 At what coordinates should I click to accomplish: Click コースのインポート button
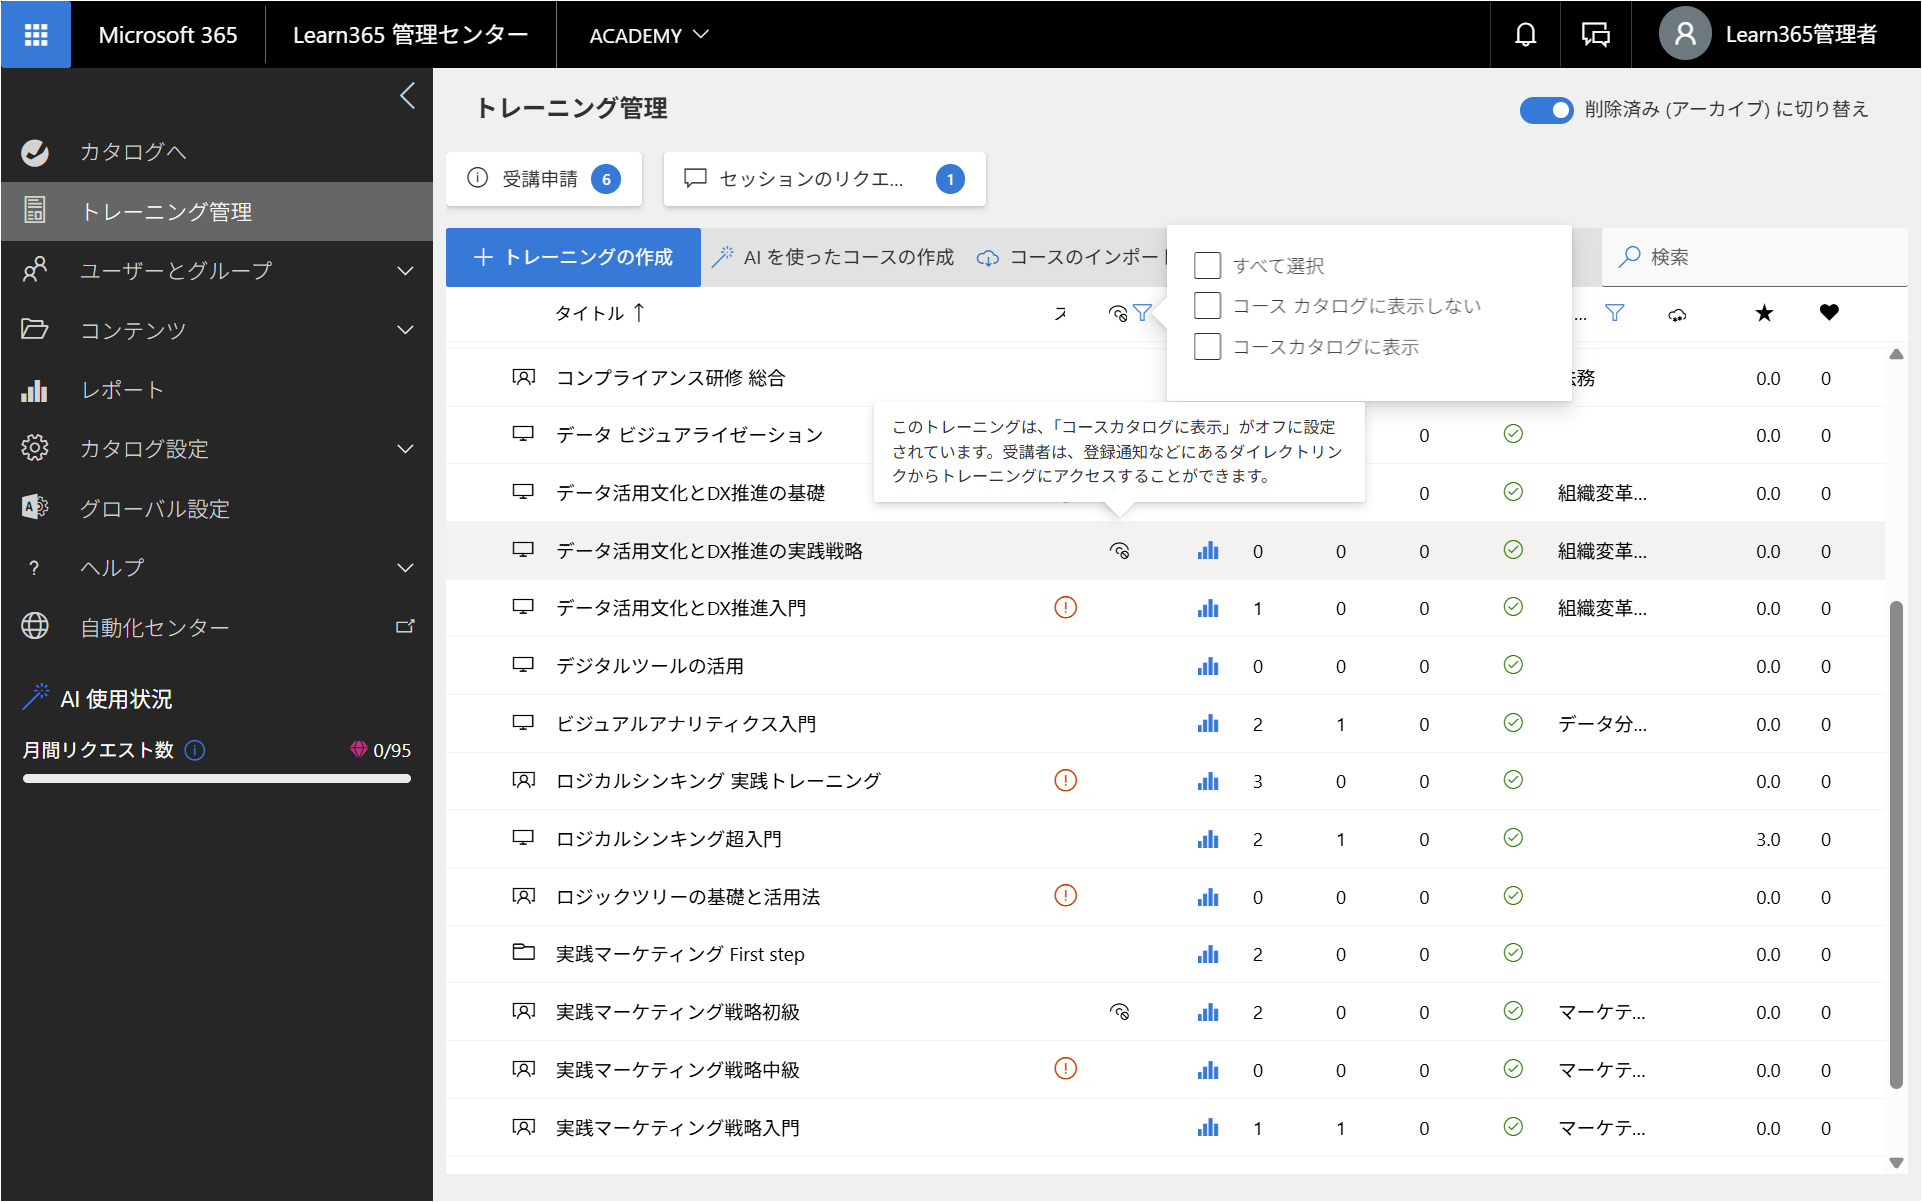(1071, 257)
